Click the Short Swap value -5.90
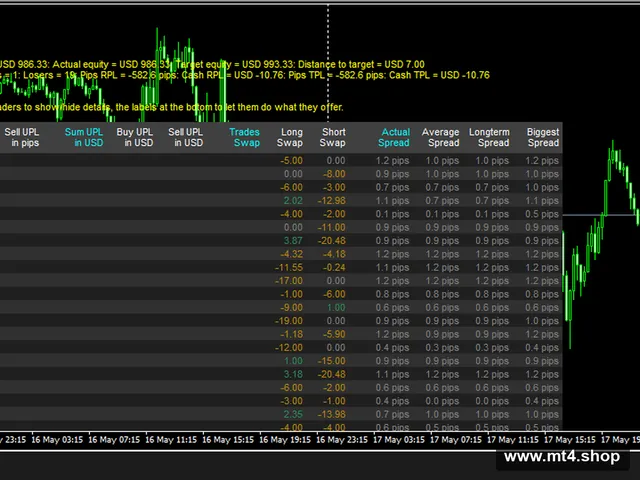The width and height of the screenshot is (640, 480). click(x=334, y=334)
